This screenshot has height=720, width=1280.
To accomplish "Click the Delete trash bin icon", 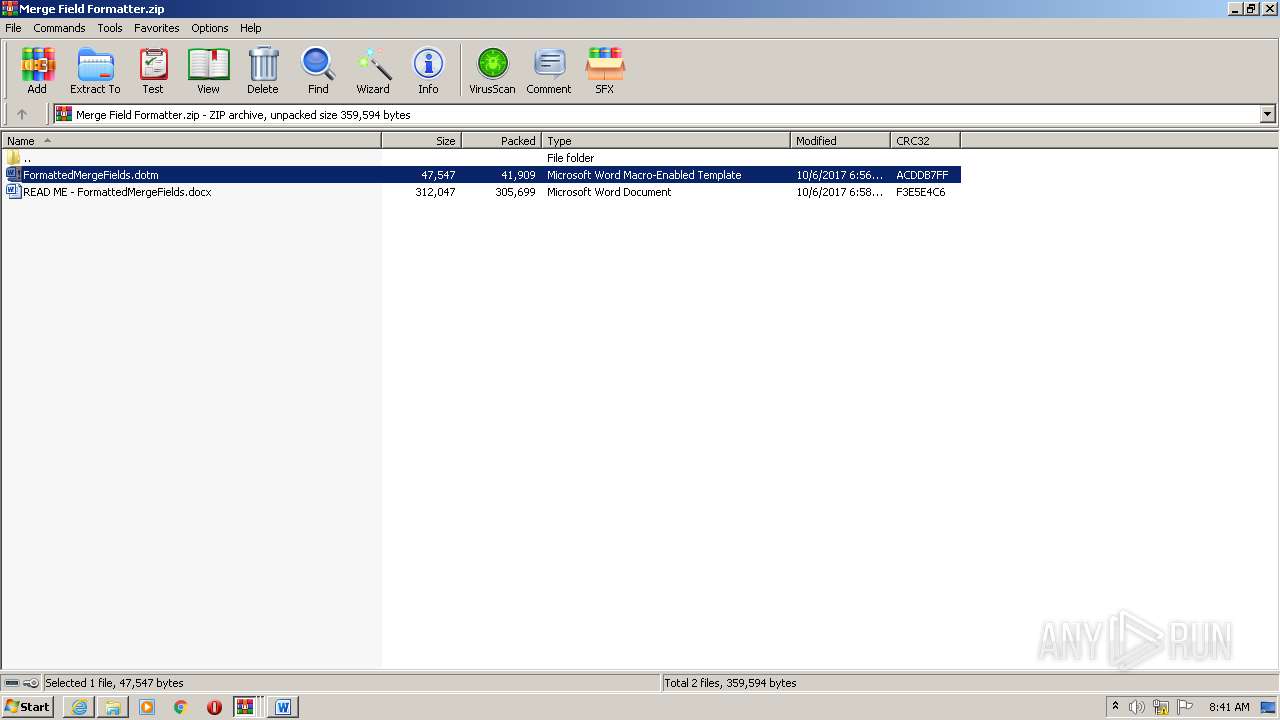I will (263, 70).
